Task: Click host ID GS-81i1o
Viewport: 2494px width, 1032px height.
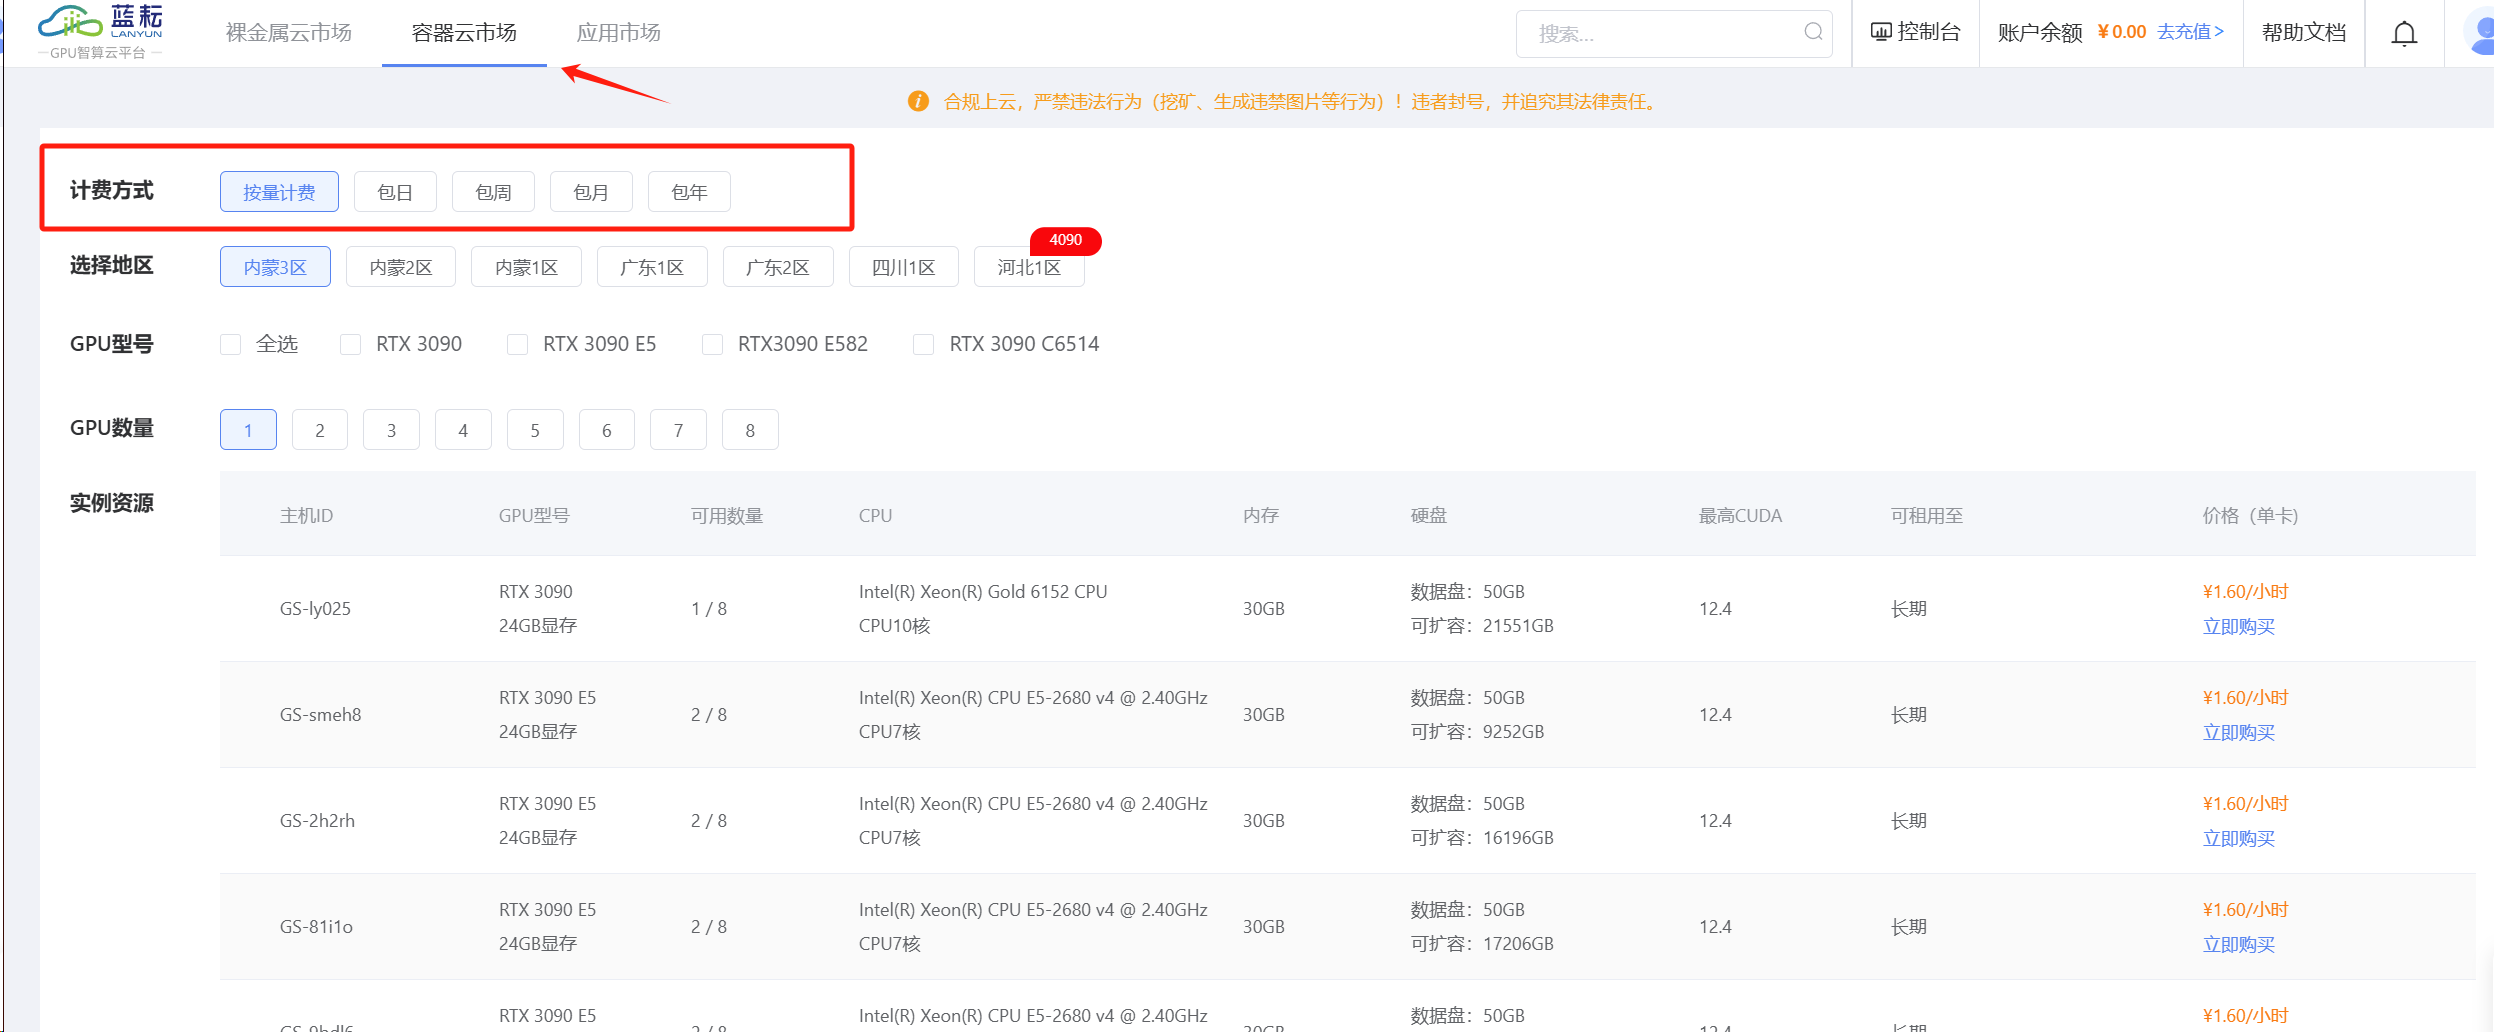Action: click(316, 926)
